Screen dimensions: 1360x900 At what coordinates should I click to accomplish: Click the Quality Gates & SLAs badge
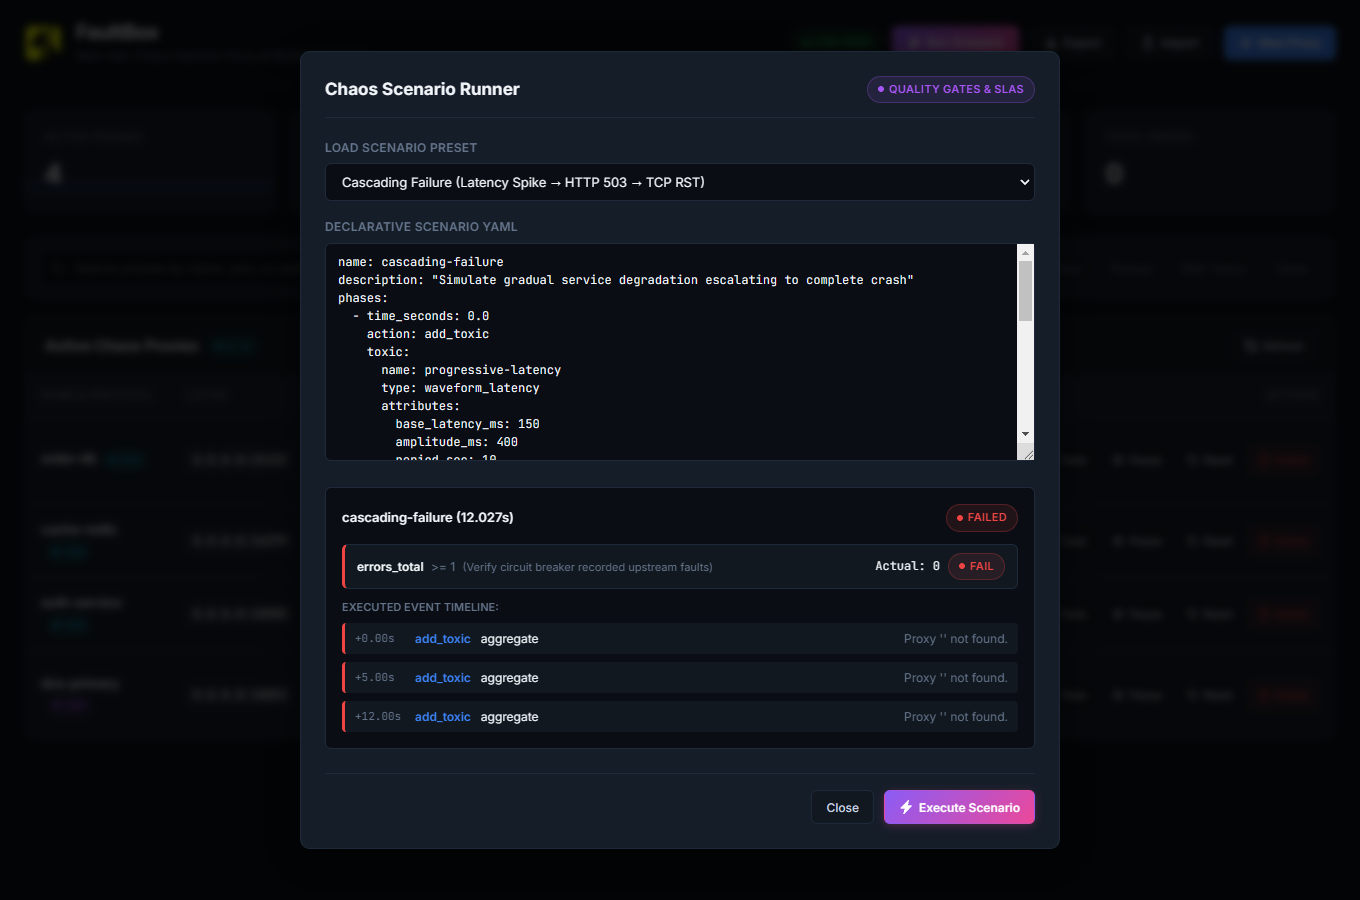pyautogui.click(x=951, y=89)
